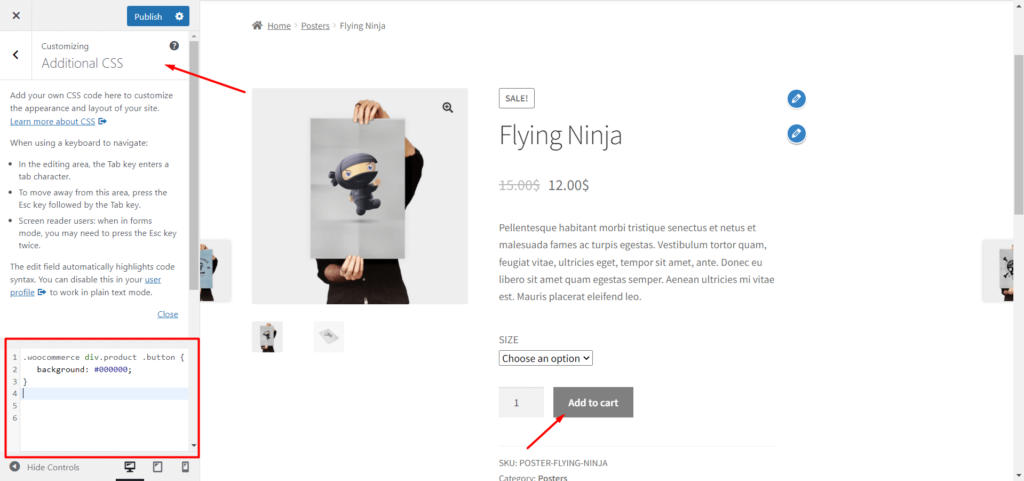Switch to desktop preview mode
1024x481 pixels.
(x=129, y=467)
